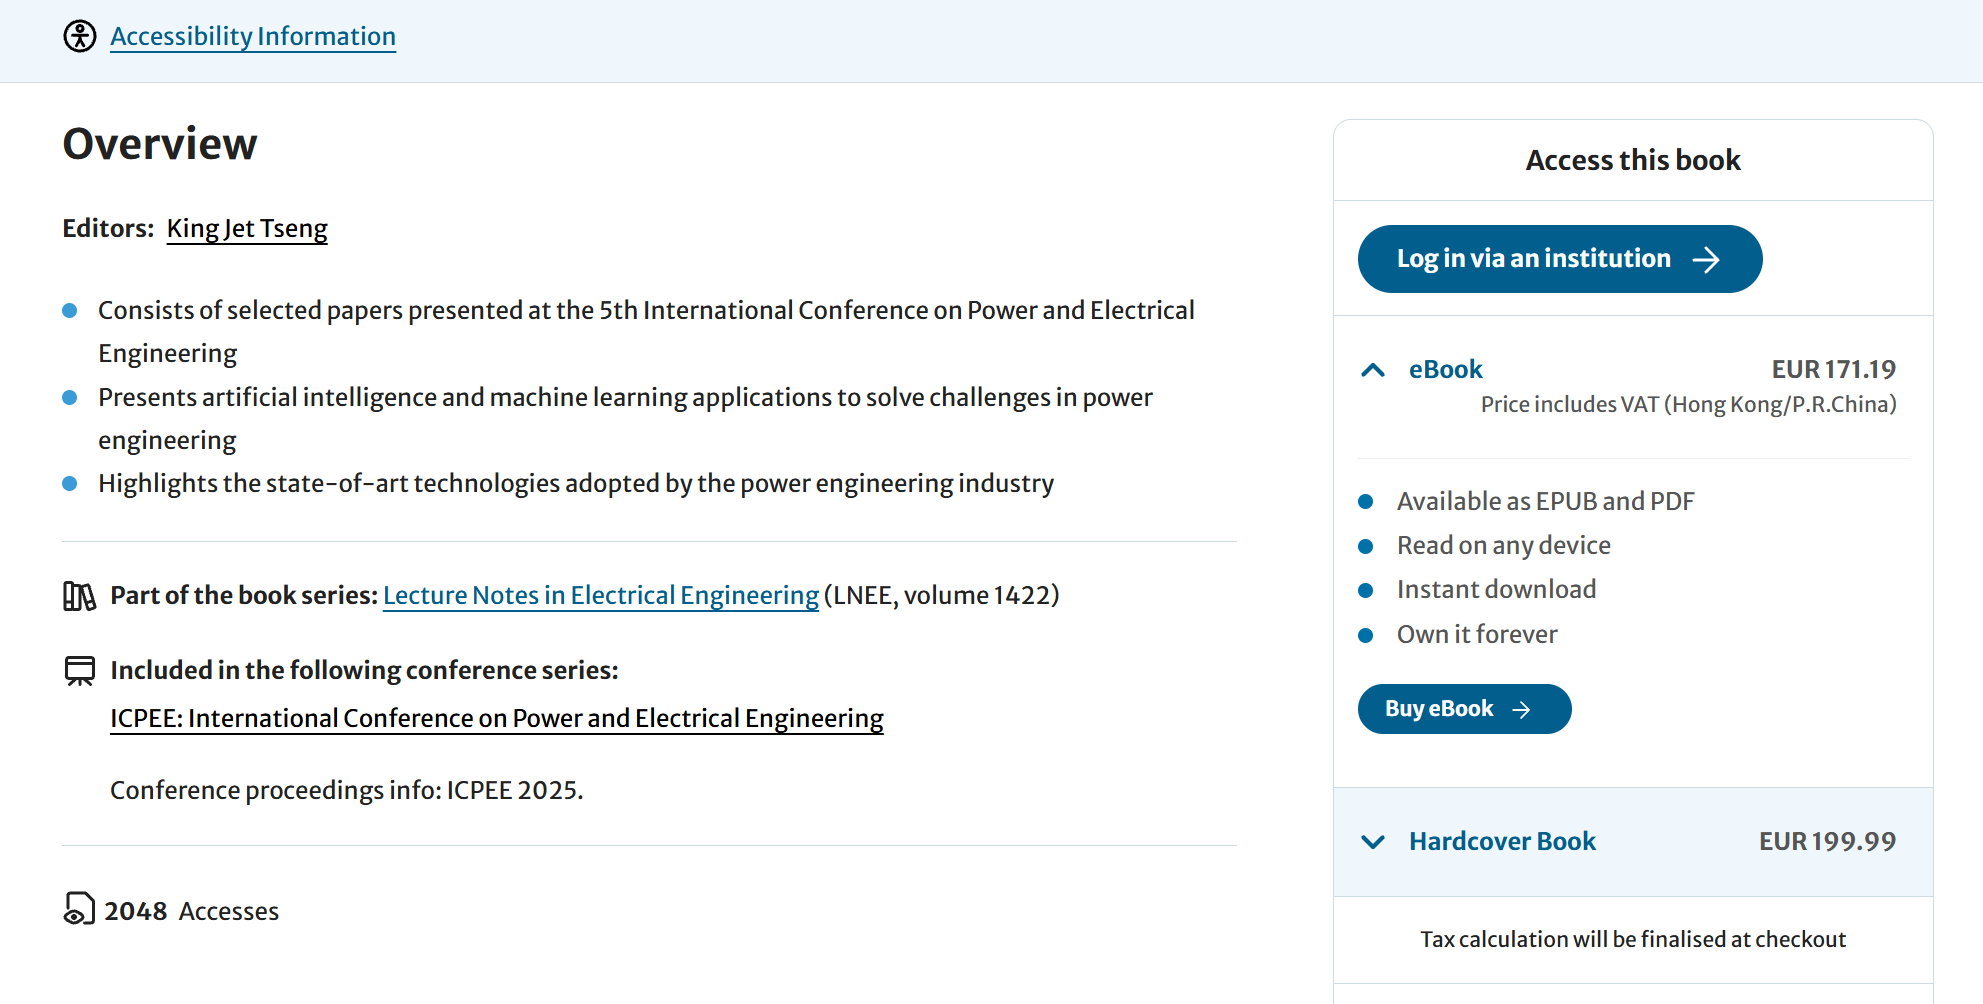1983x1004 pixels.
Task: Open the Accessibility Information link
Action: (x=253, y=36)
